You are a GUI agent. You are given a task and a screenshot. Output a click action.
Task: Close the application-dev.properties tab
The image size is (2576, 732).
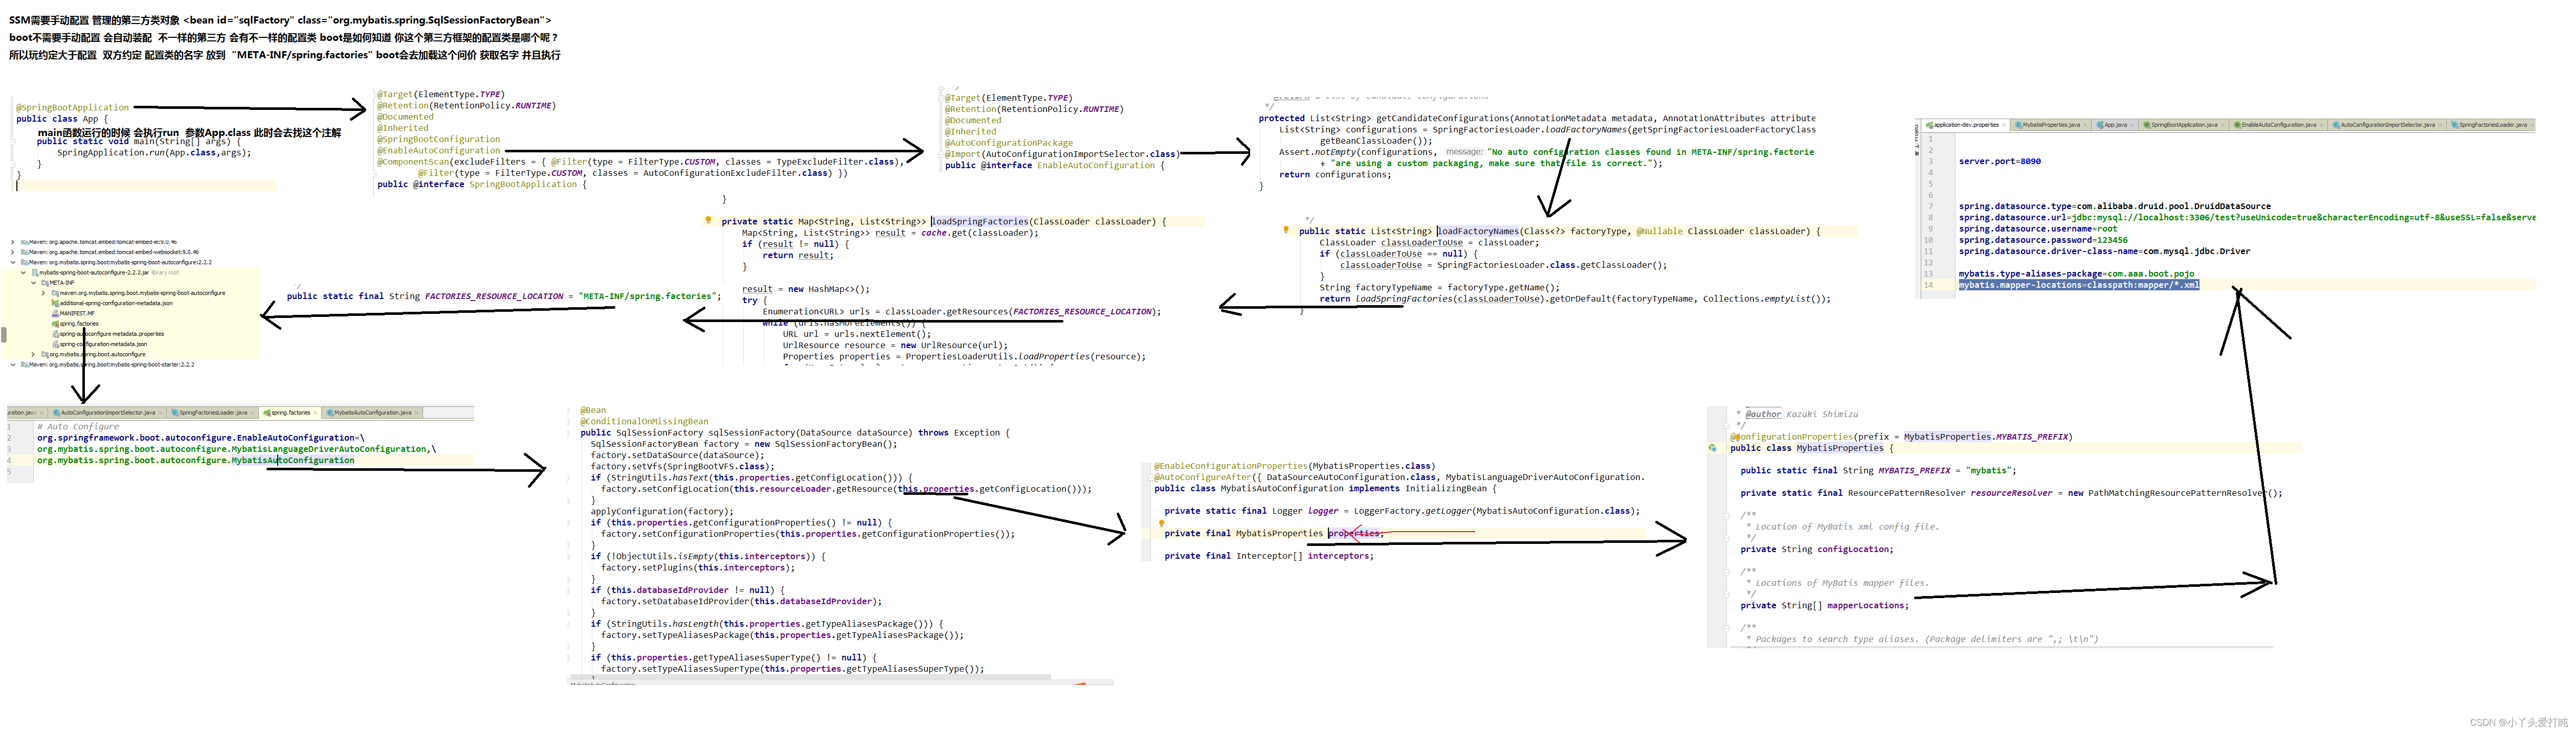click(2004, 125)
